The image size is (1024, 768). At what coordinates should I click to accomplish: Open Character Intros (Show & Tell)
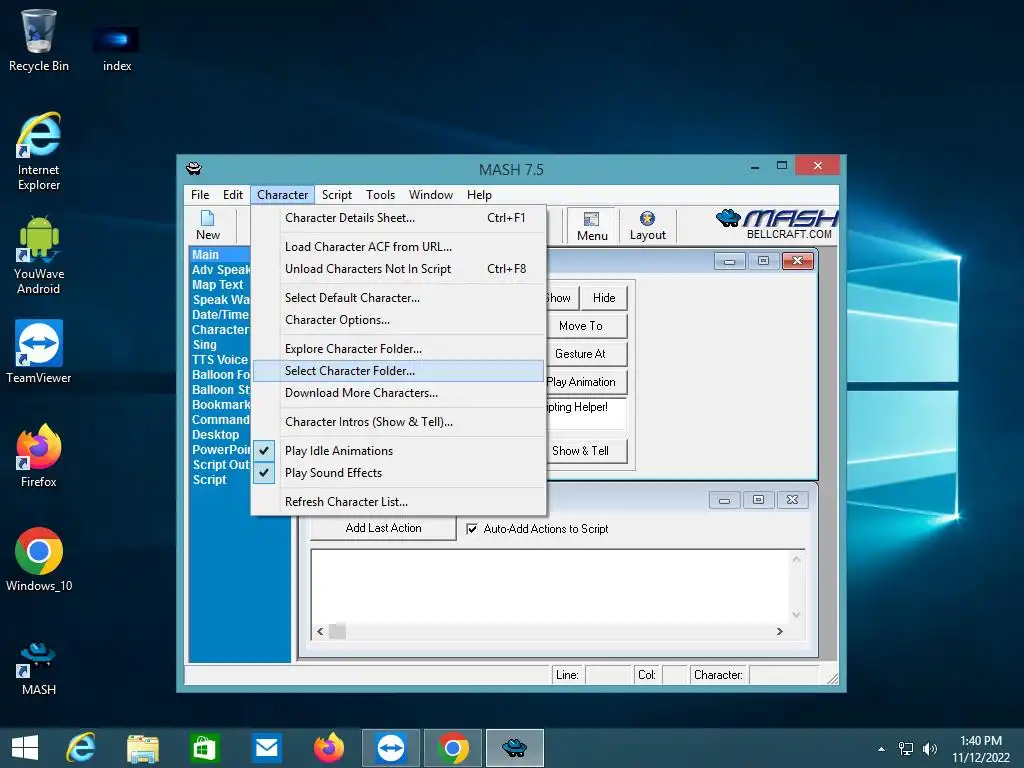click(x=398, y=422)
